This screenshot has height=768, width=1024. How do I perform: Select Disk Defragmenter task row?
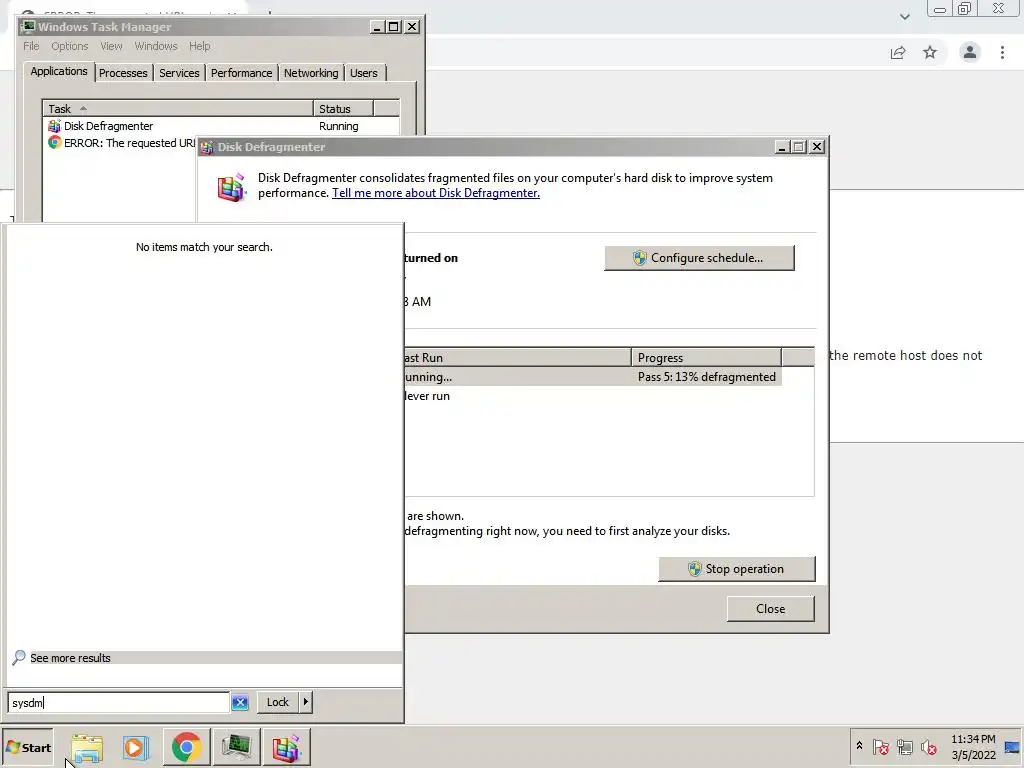(222, 126)
